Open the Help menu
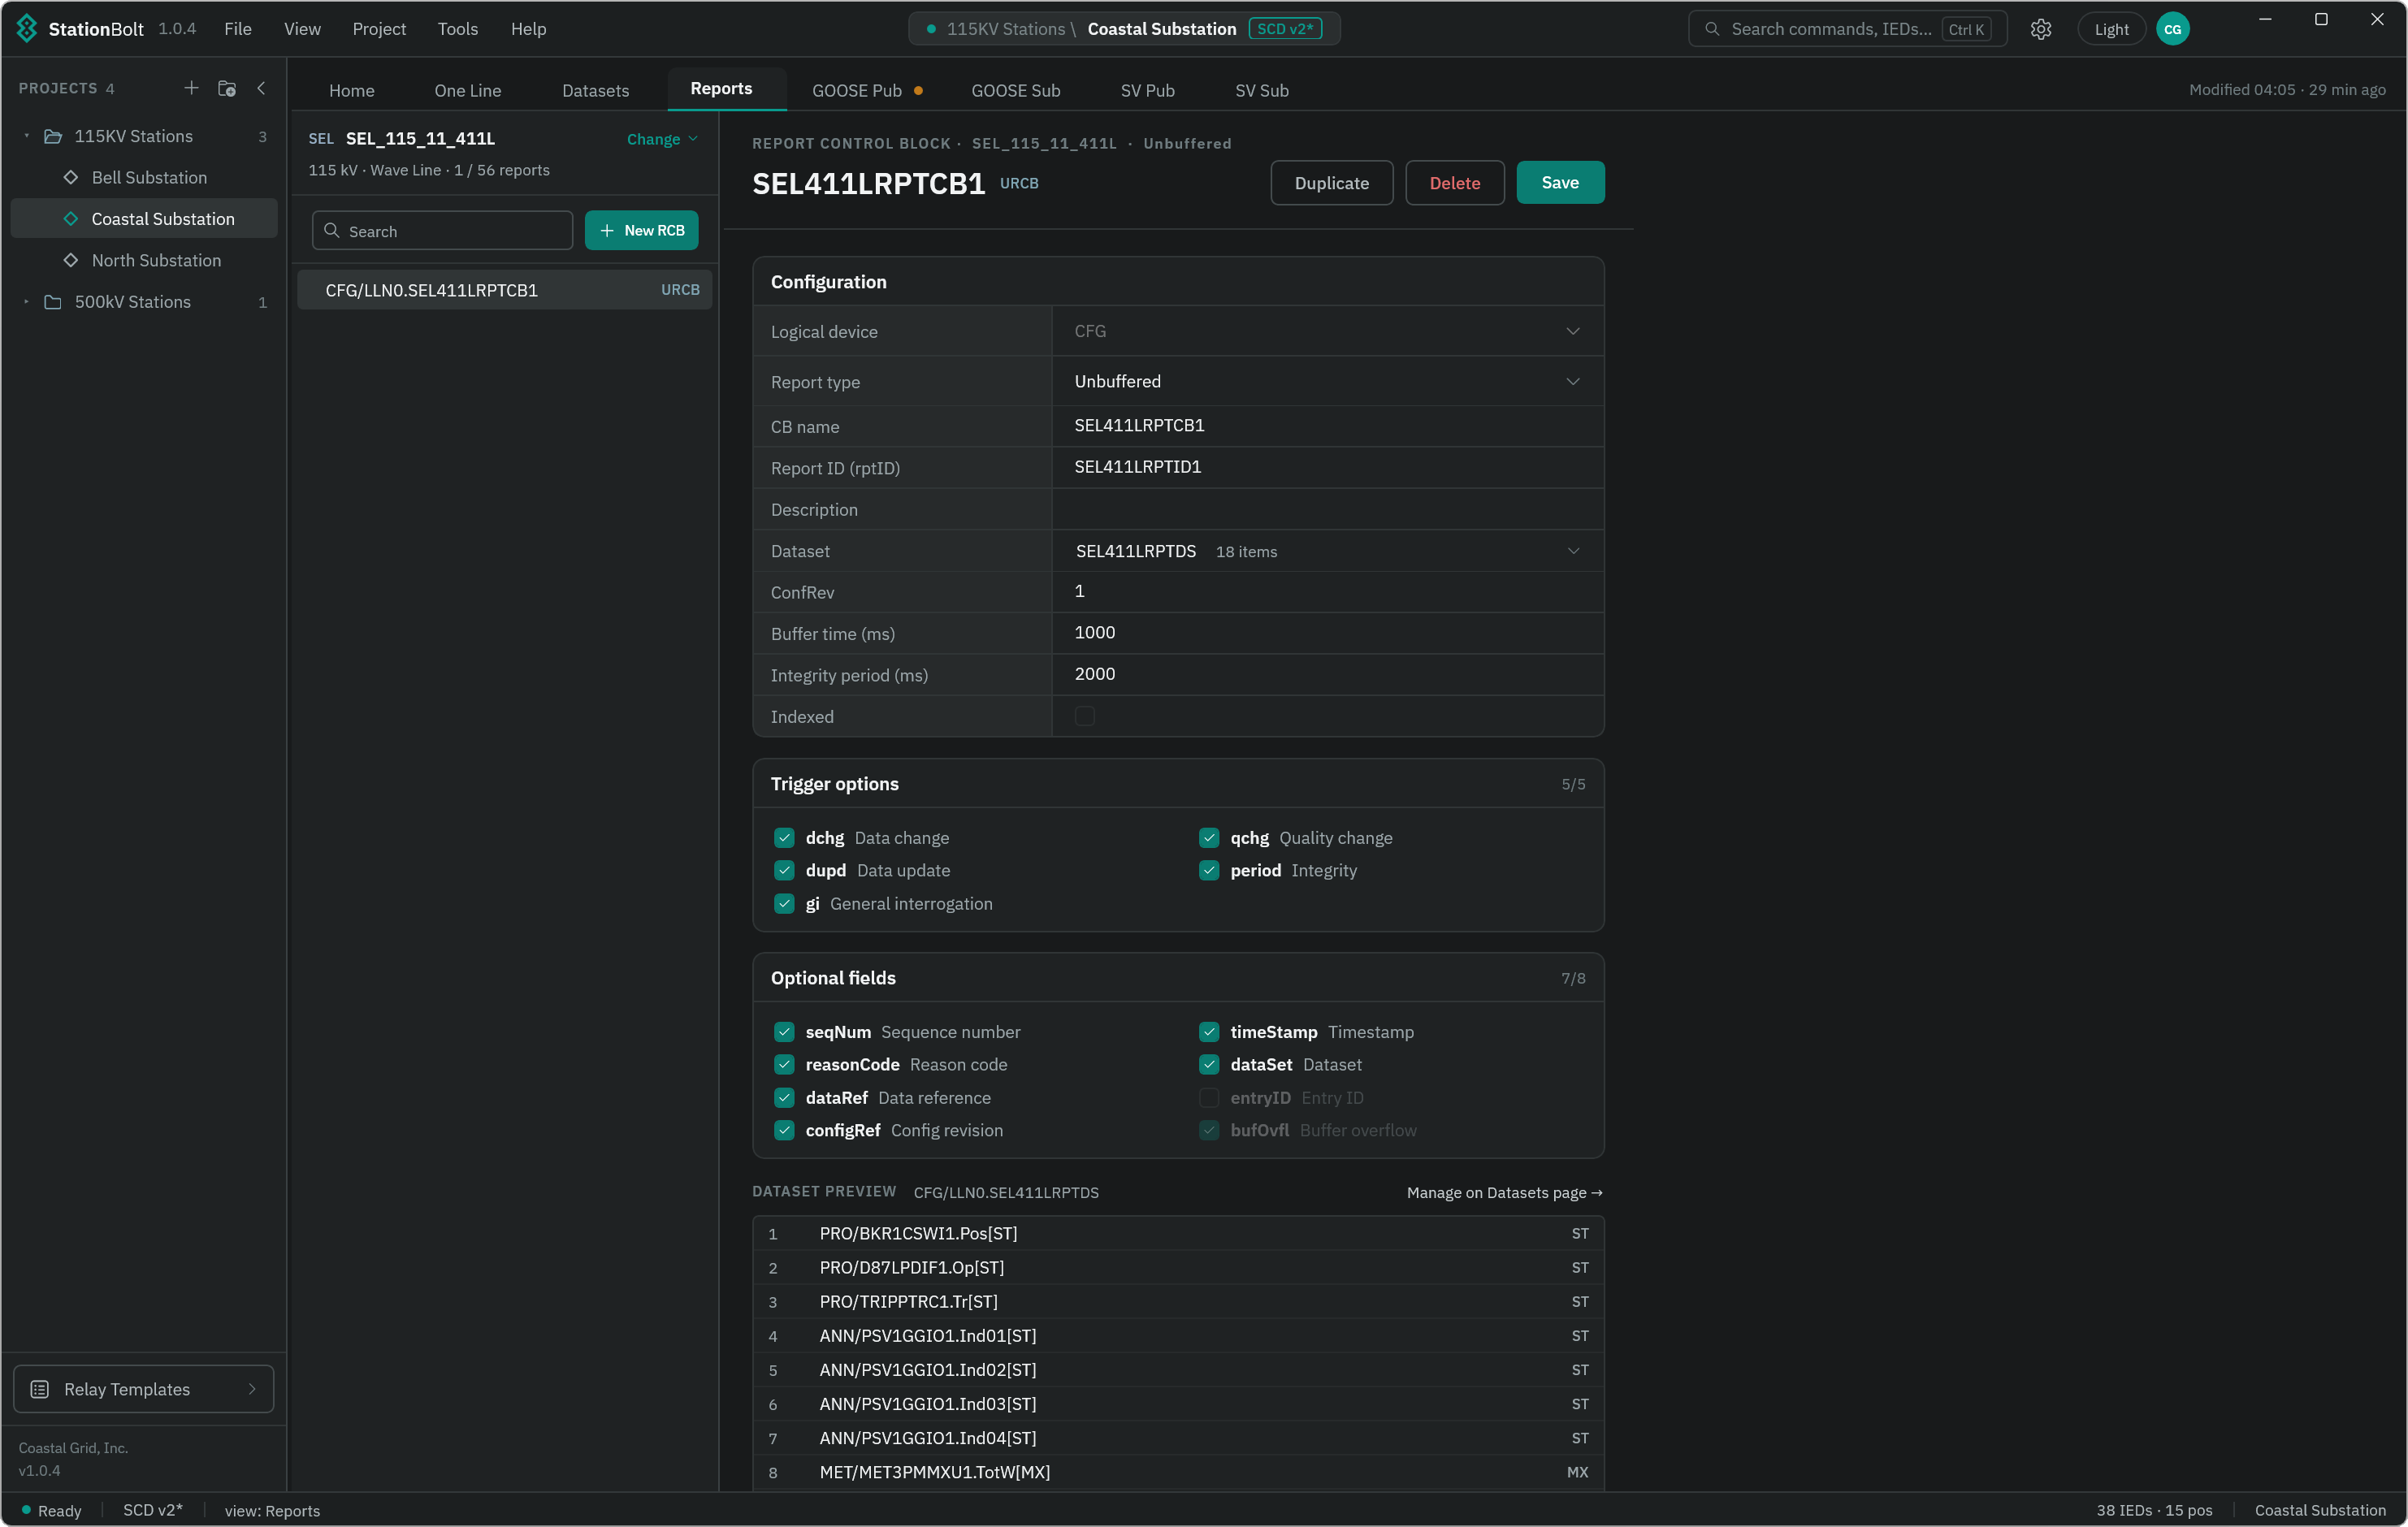The height and width of the screenshot is (1527, 2408). [528, 29]
